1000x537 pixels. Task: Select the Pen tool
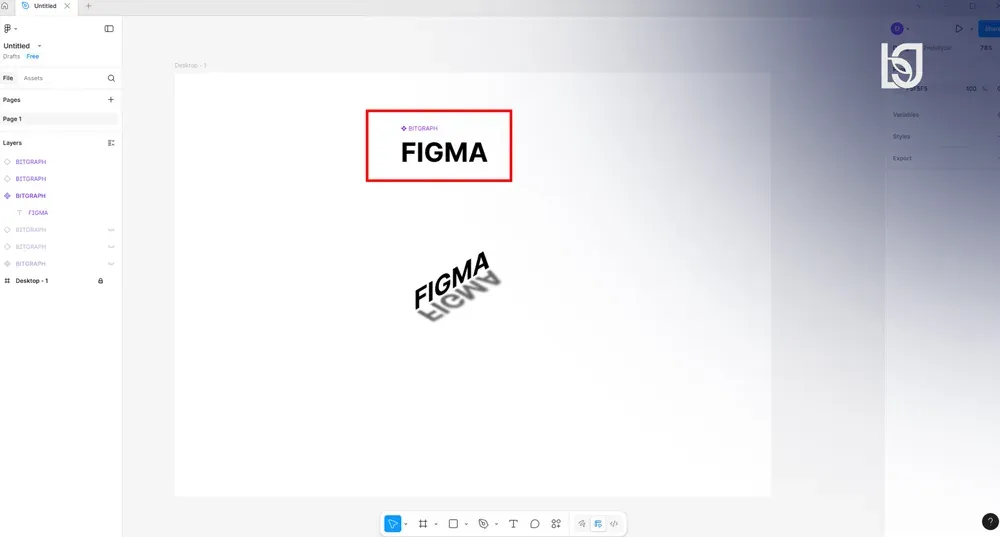coord(483,524)
